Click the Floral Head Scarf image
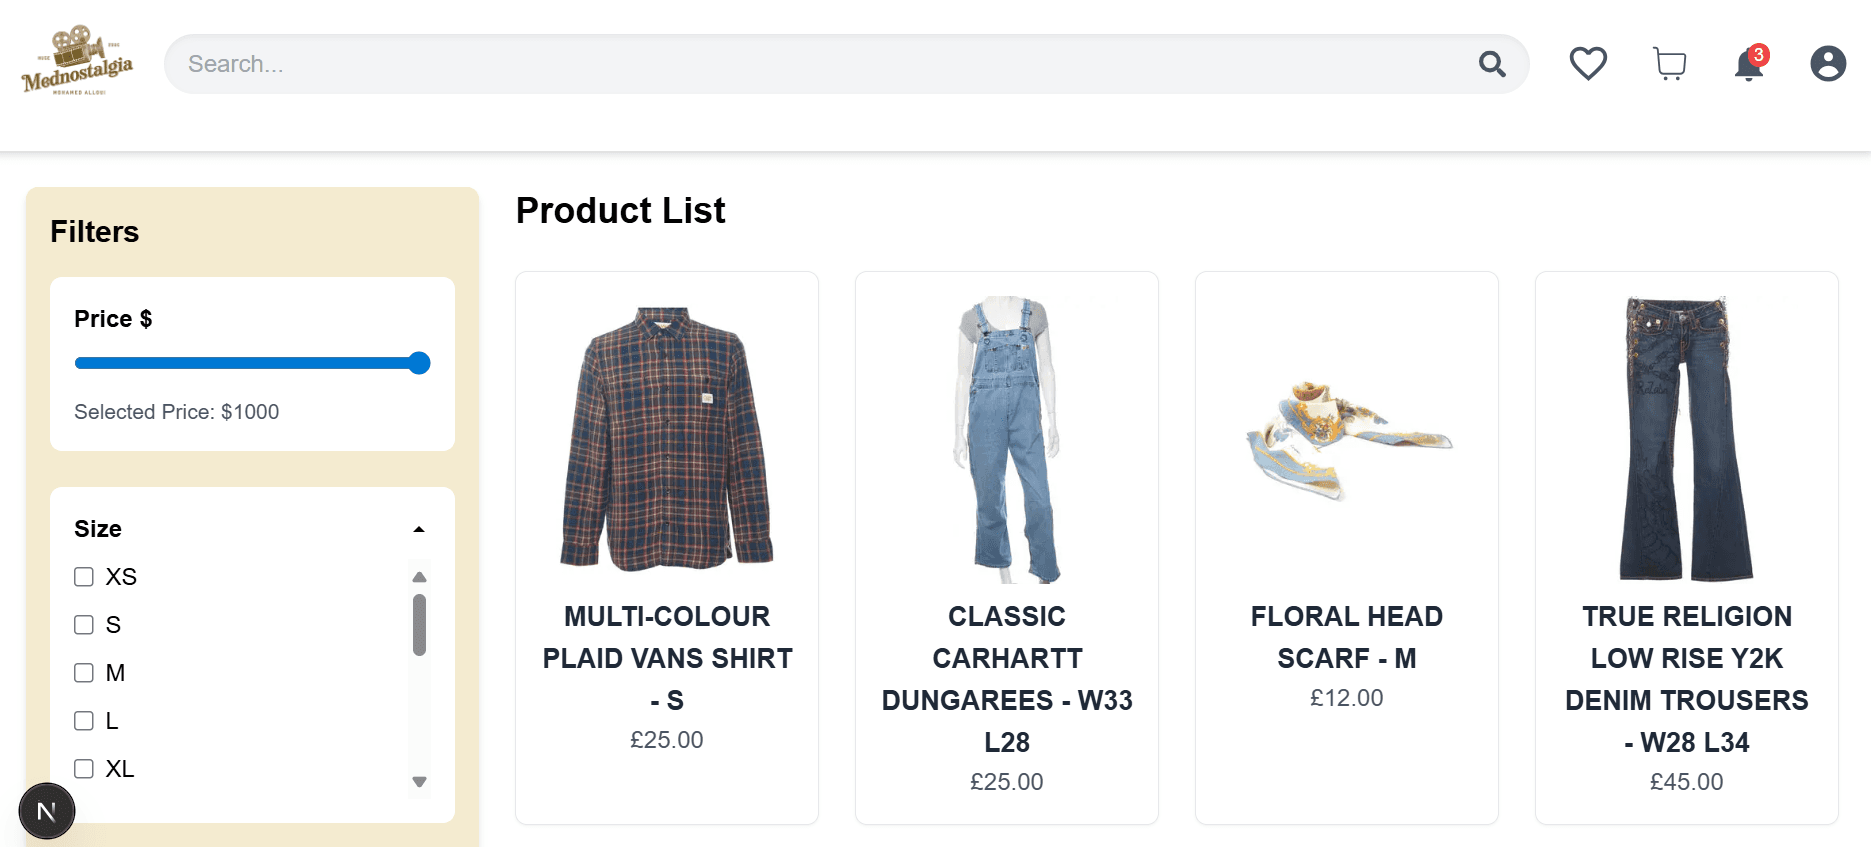Viewport: 1871px width, 847px height. point(1347,440)
